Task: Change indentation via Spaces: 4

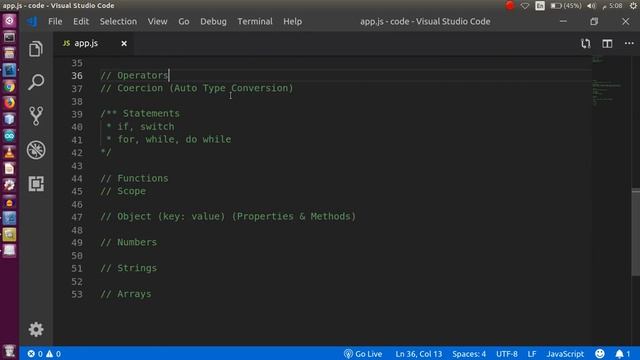Action: coord(469,354)
